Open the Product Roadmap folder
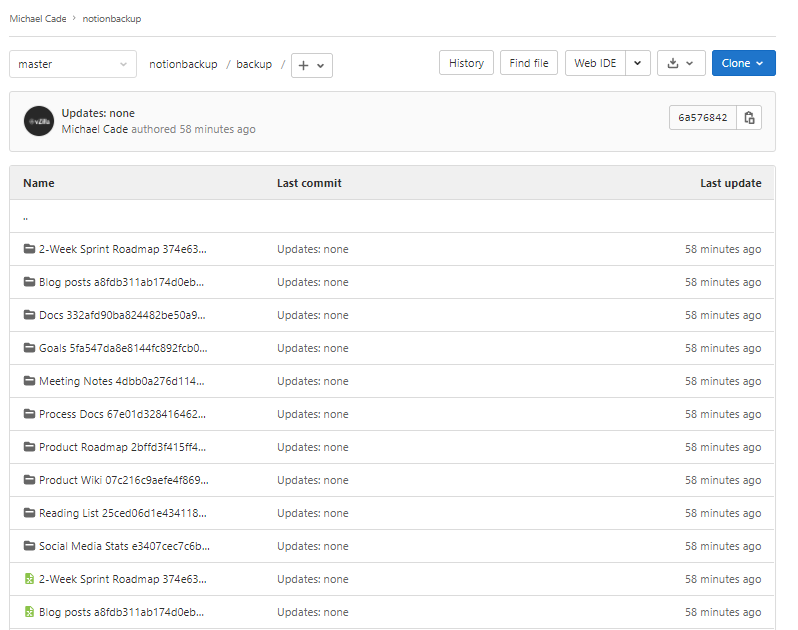Viewport: 798px width, 630px height. click(x=123, y=447)
